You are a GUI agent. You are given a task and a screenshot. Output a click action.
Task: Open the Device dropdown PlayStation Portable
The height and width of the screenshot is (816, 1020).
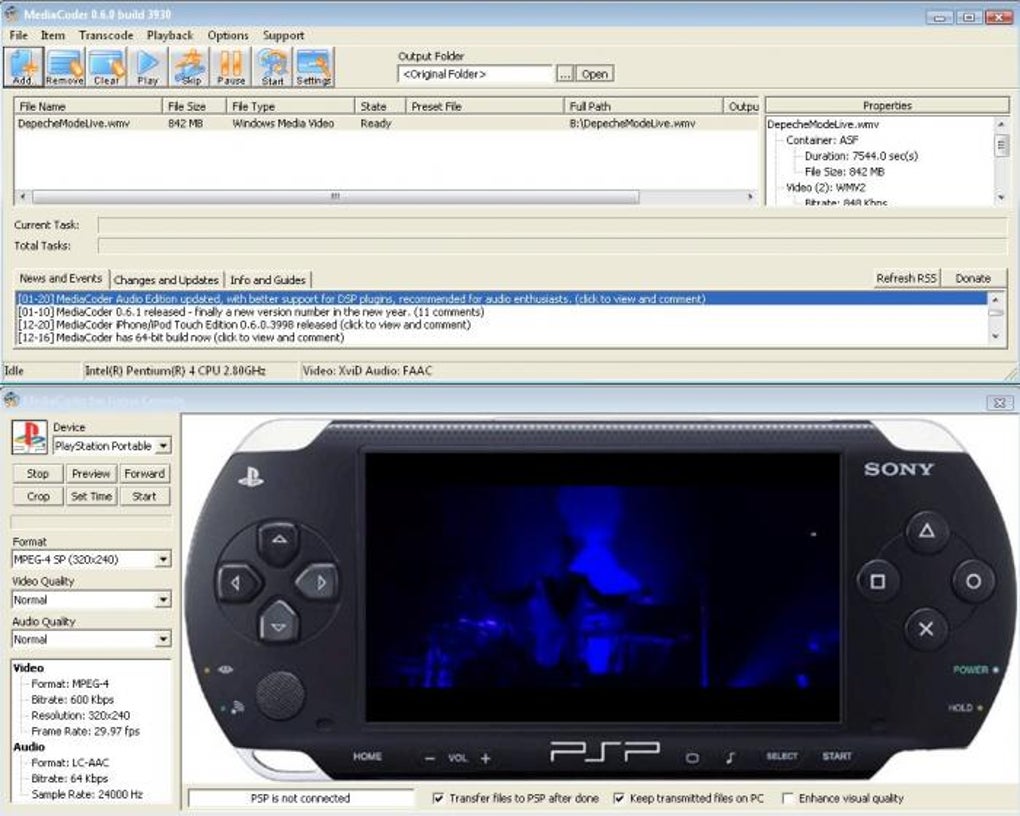[x=112, y=446]
